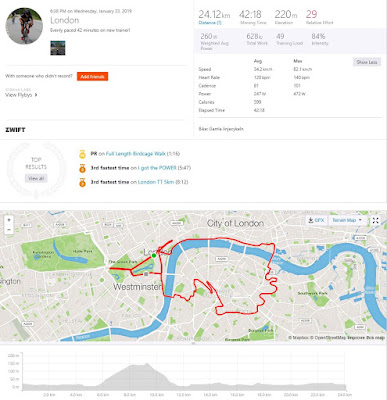
Task: Collapse stats with Show Less button
Action: click(367, 62)
